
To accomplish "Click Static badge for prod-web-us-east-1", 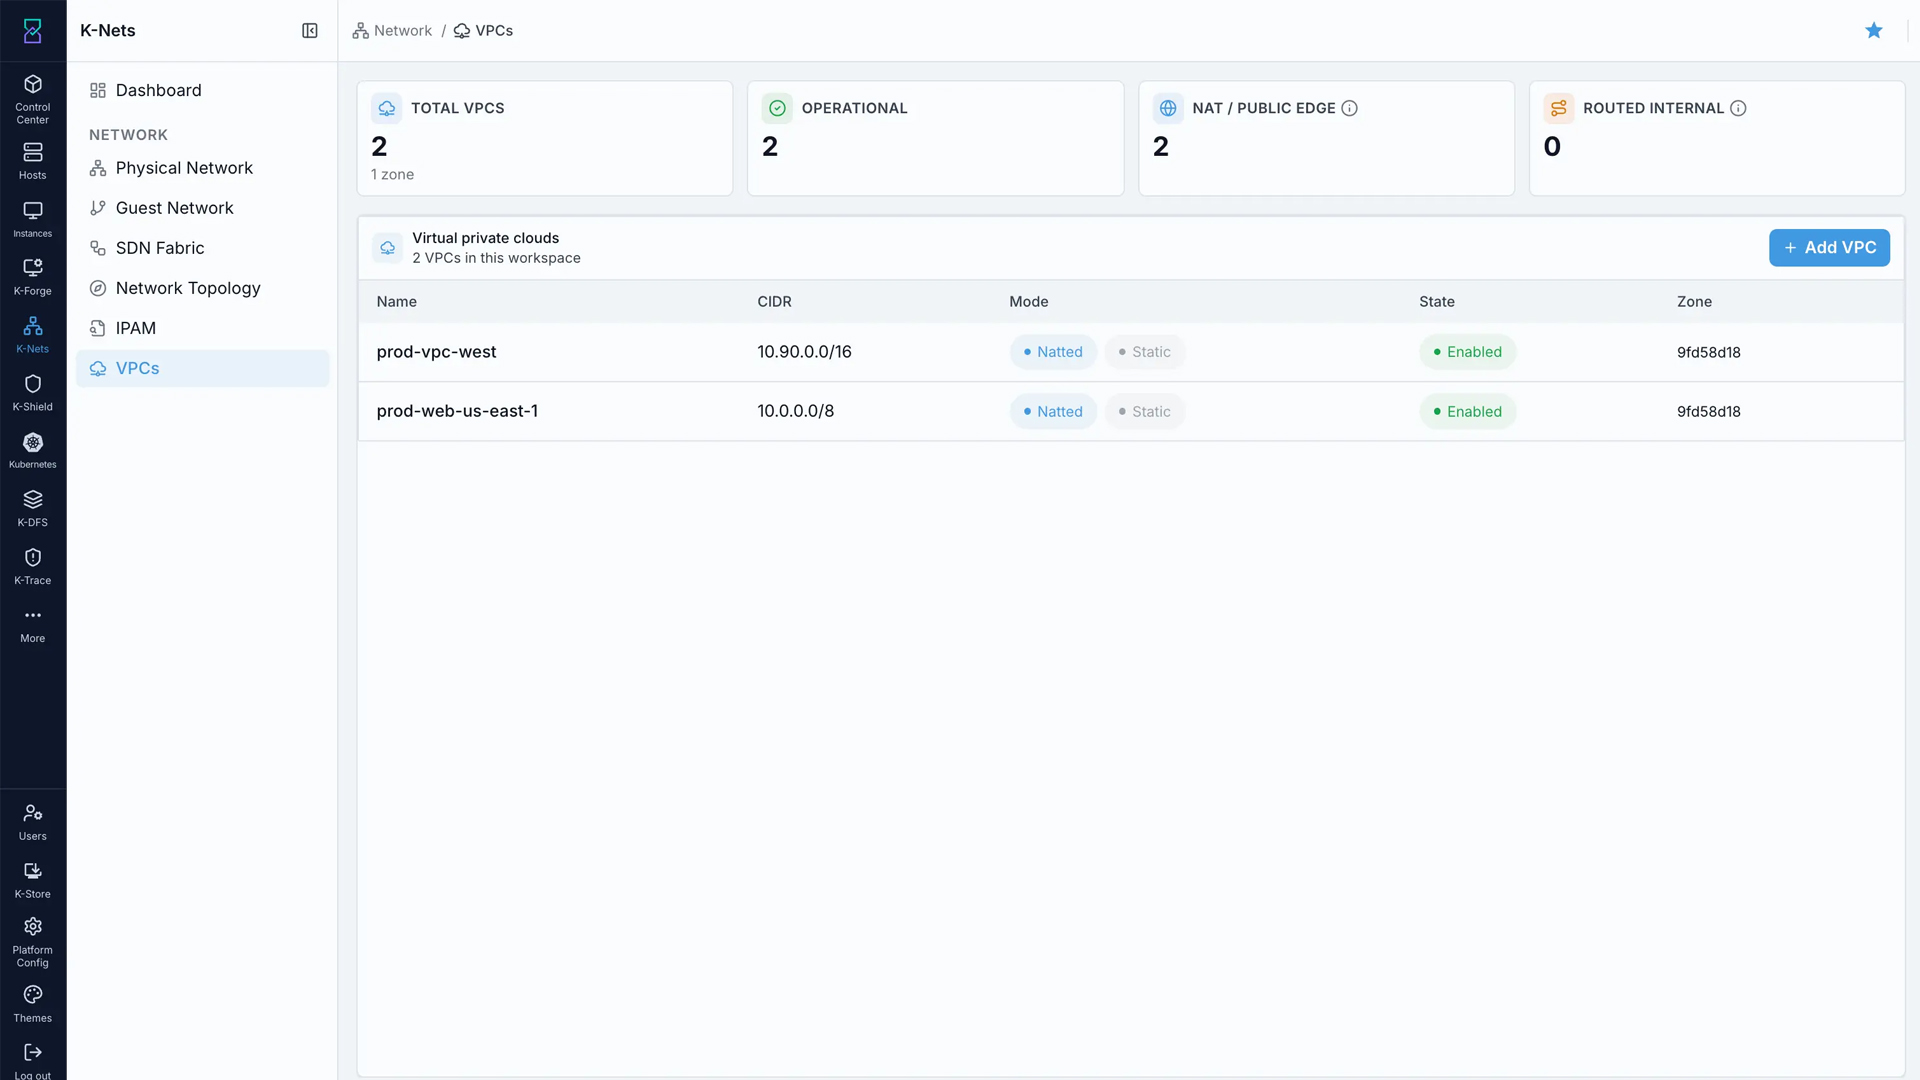I will coord(1145,412).
